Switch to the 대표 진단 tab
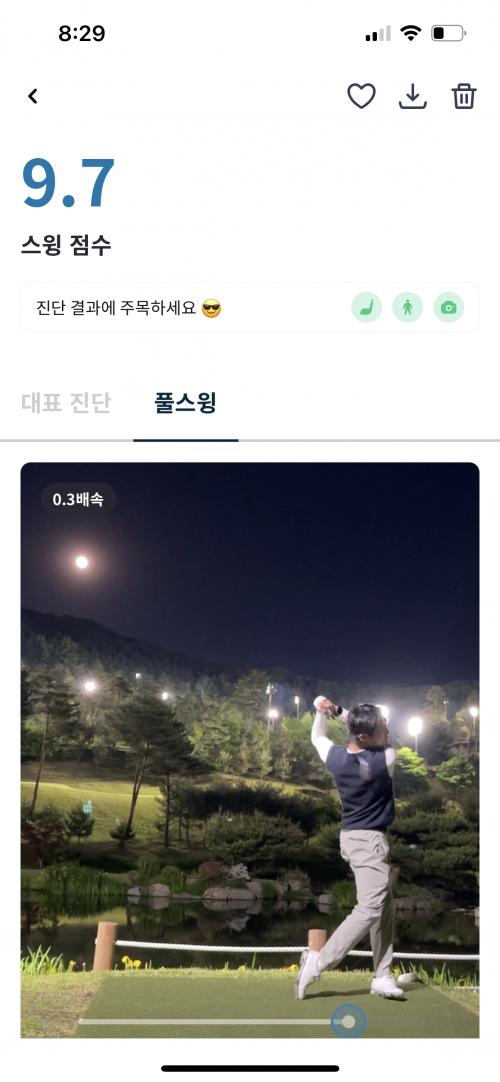This screenshot has width=500, height=1082. pos(66,403)
